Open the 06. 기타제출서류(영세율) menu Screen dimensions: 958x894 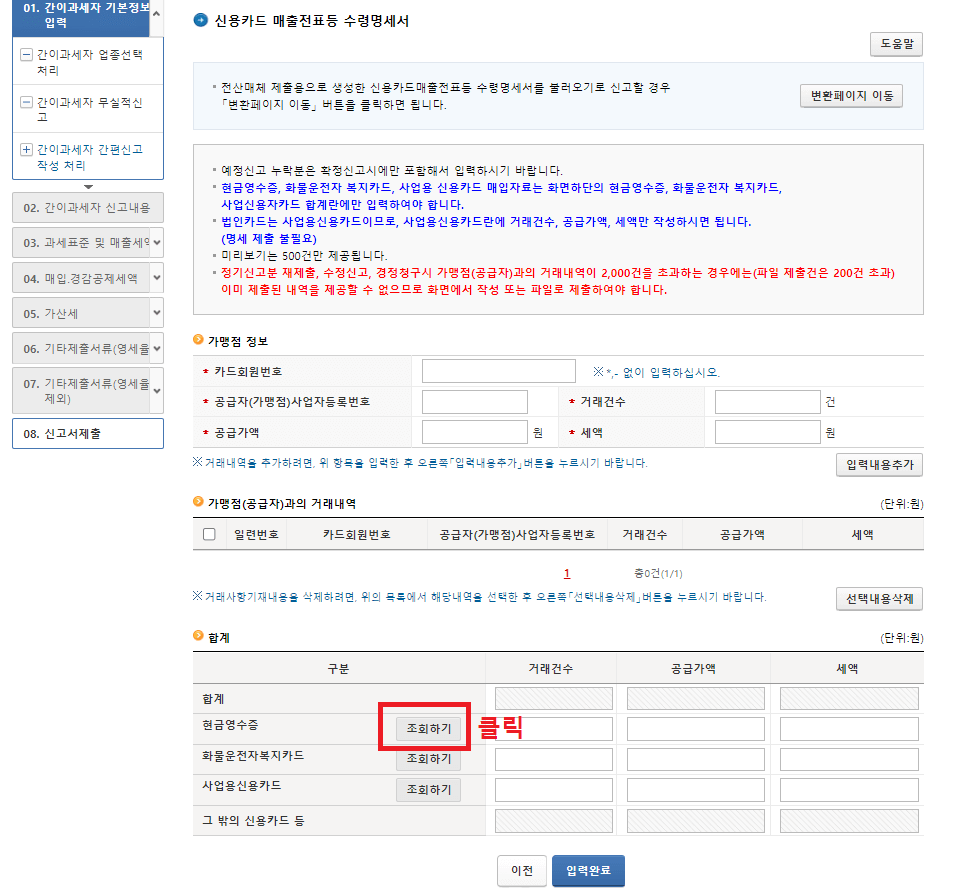(x=81, y=348)
